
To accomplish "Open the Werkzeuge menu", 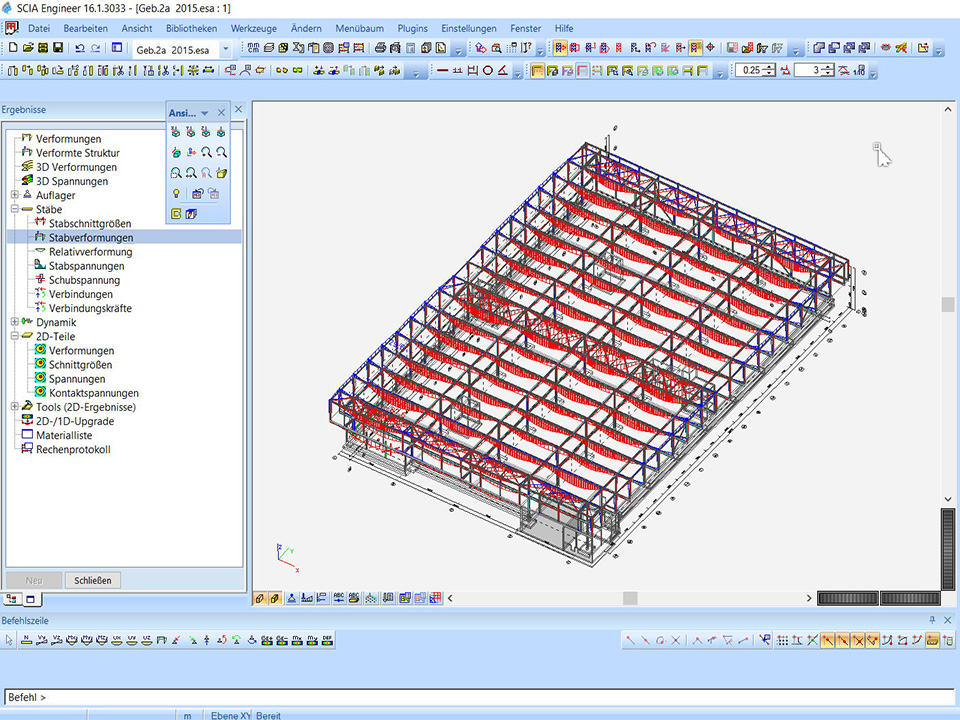I will click(253, 29).
